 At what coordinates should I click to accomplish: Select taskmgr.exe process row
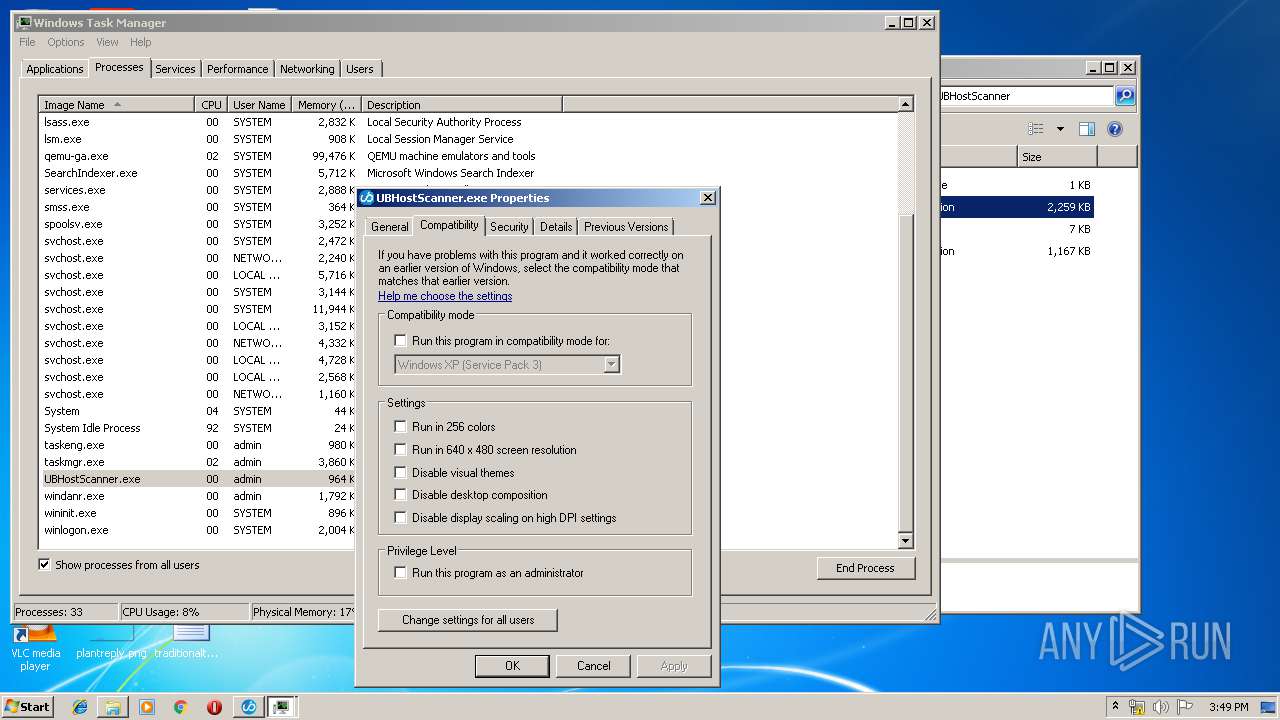tap(198, 462)
